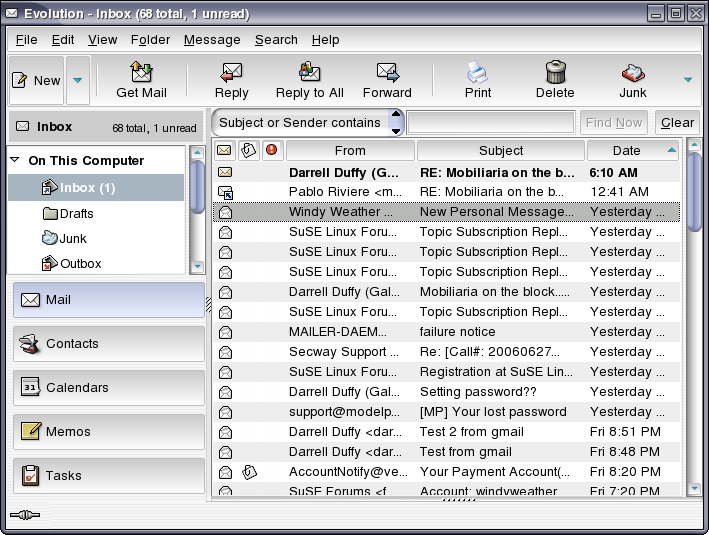Viewport: 709px width, 535px height.
Task: Click the Clear search button
Action: coord(677,123)
